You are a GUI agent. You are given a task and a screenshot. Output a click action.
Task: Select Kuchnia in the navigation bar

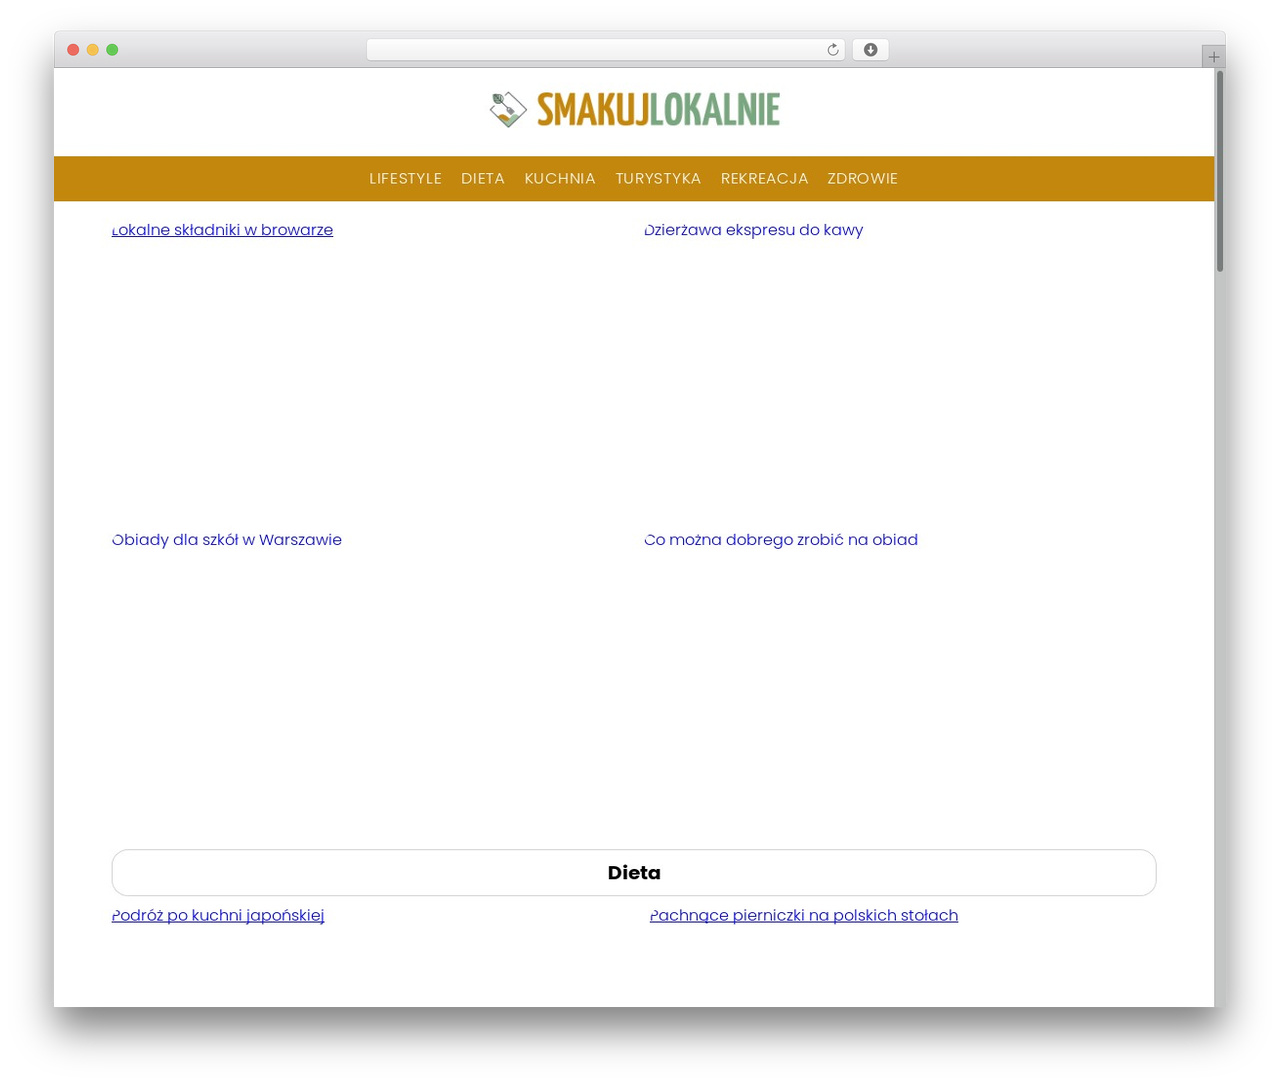560,178
